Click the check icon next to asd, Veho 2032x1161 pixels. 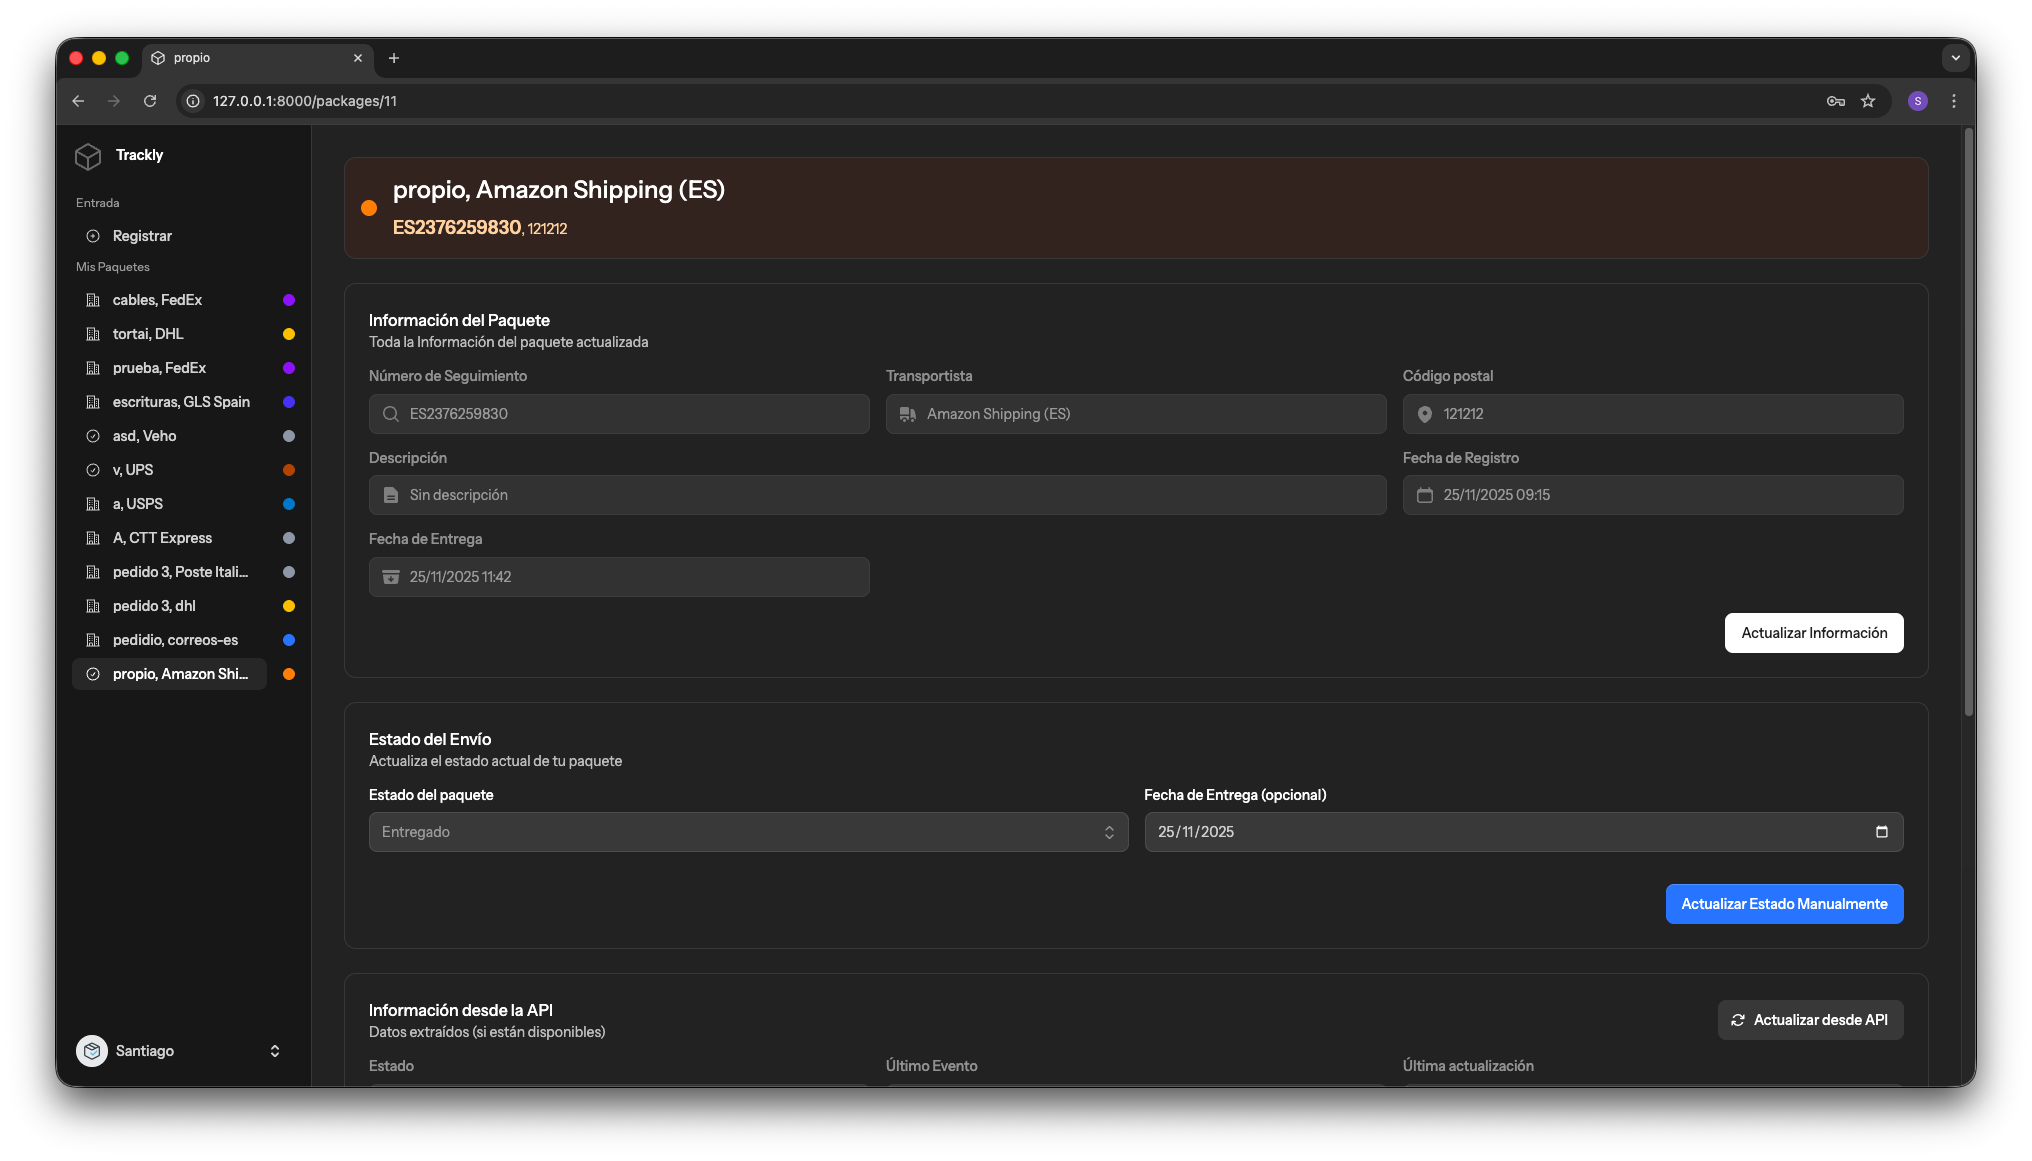(x=93, y=436)
